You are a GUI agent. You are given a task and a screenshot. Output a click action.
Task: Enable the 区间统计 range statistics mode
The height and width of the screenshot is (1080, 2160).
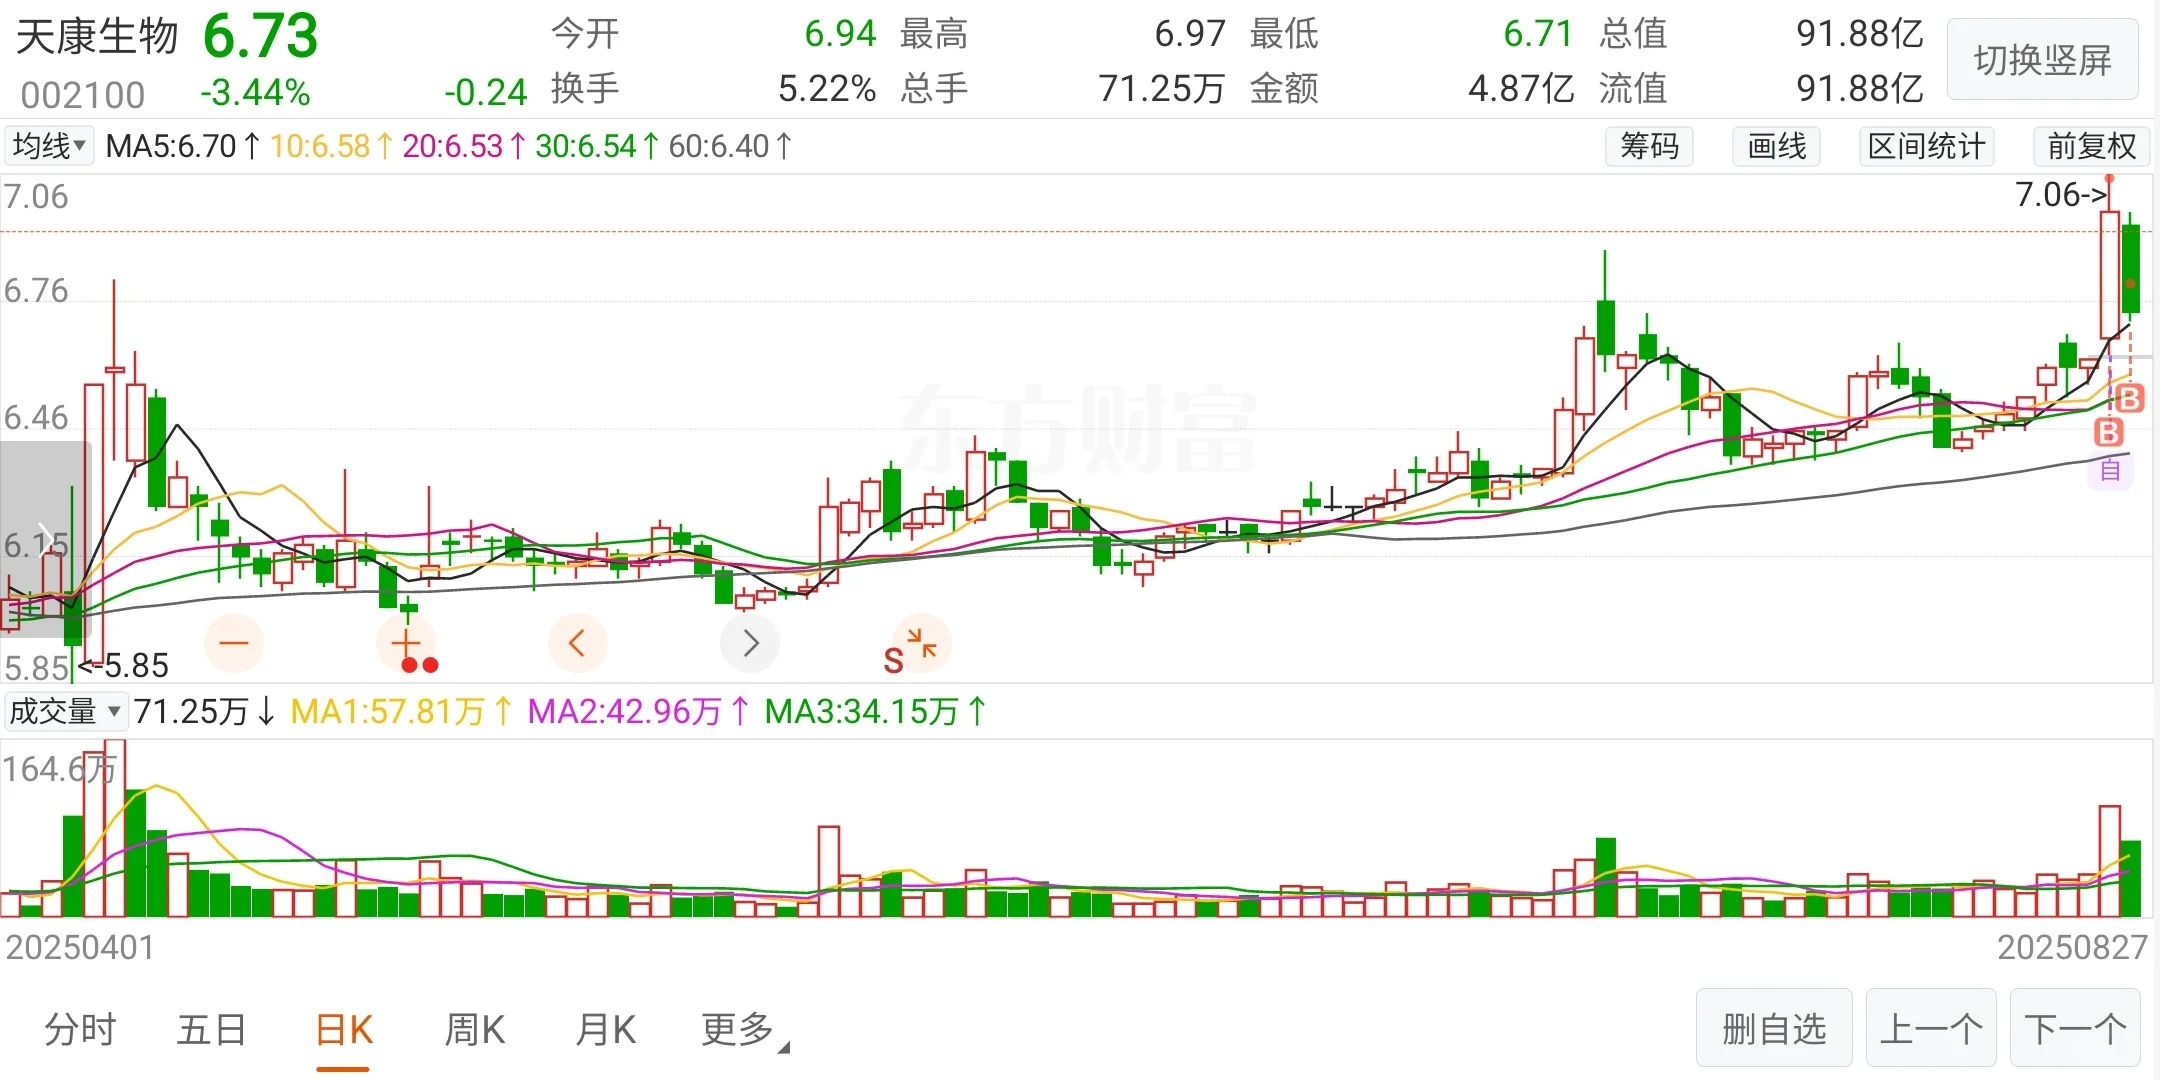tap(1926, 146)
